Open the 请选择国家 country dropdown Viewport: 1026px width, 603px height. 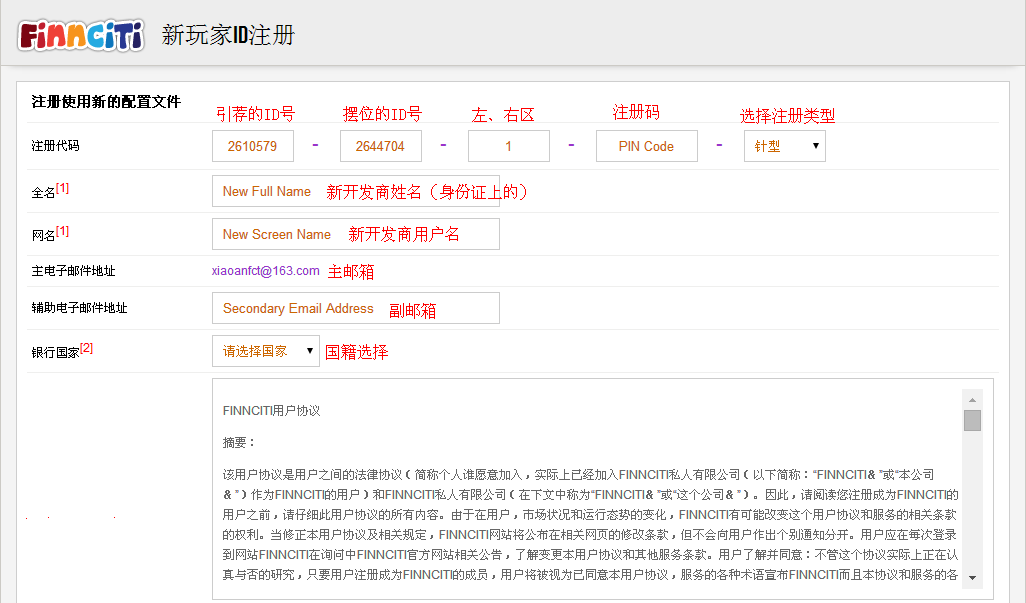tap(266, 351)
